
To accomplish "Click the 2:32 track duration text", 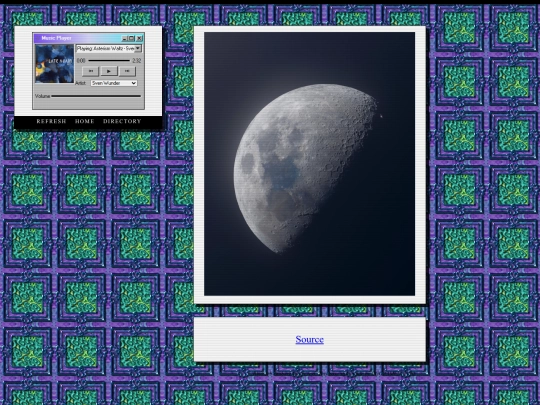I will point(137,61).
